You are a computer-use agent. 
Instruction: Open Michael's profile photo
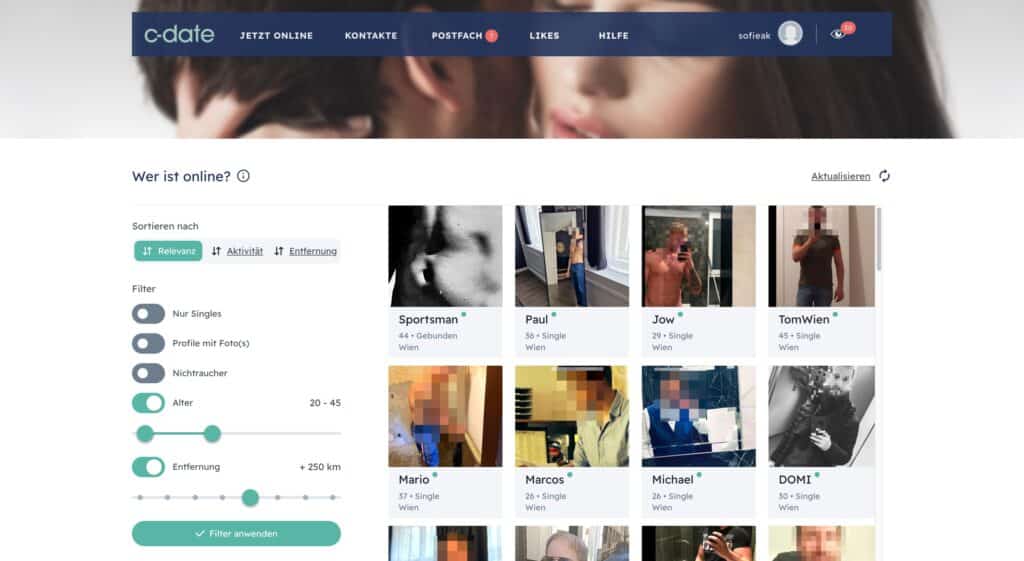pos(699,416)
